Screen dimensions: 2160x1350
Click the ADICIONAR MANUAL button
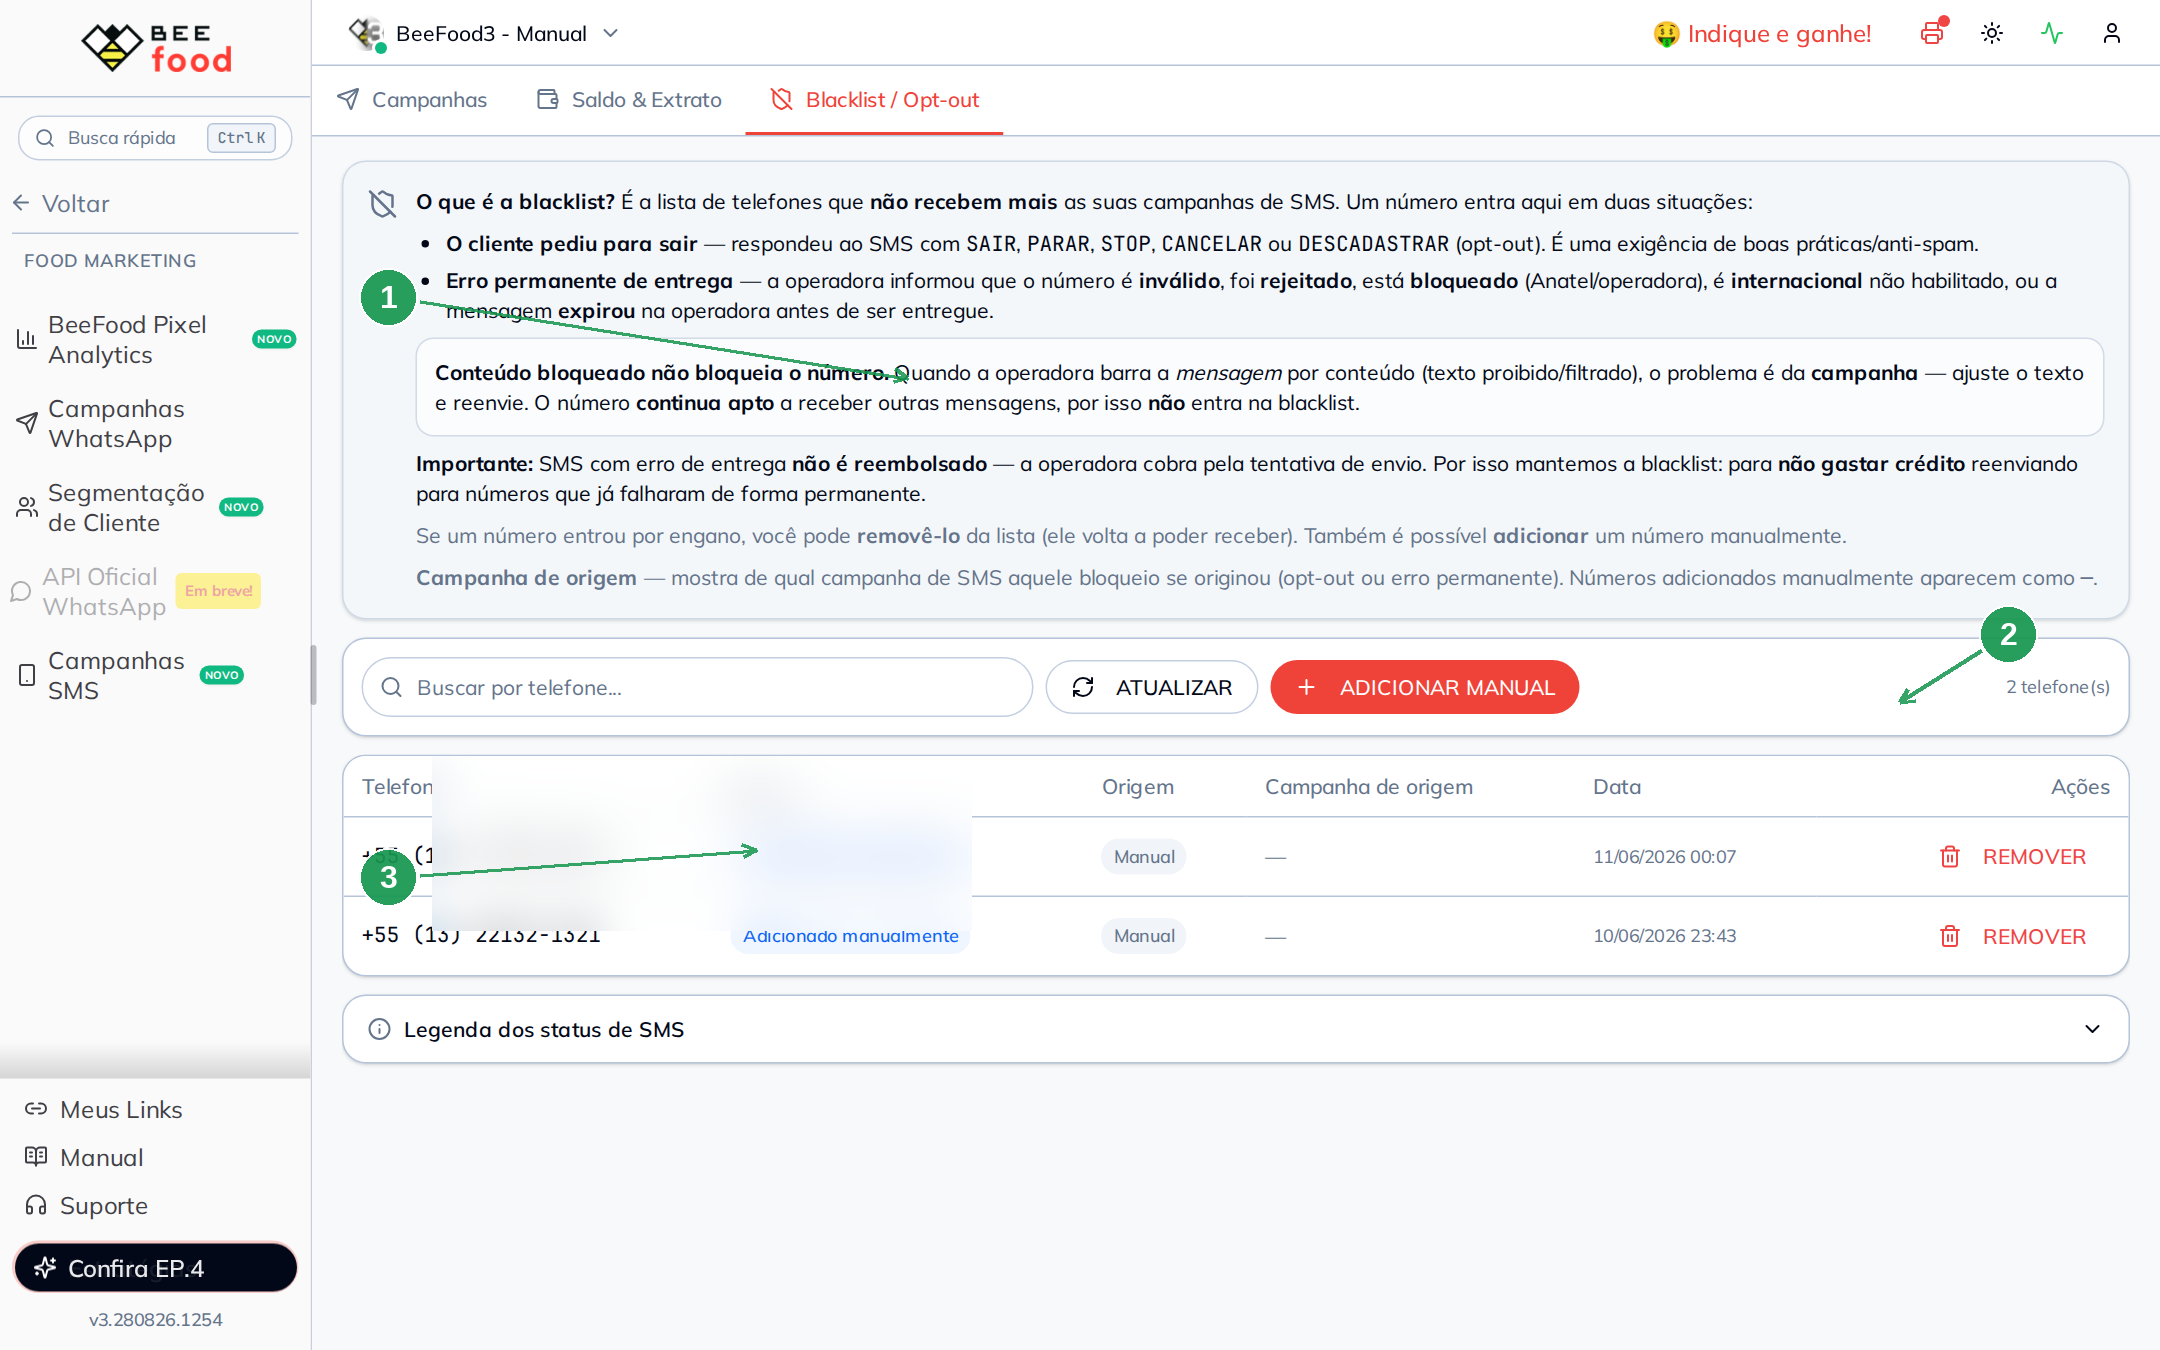click(x=1424, y=688)
